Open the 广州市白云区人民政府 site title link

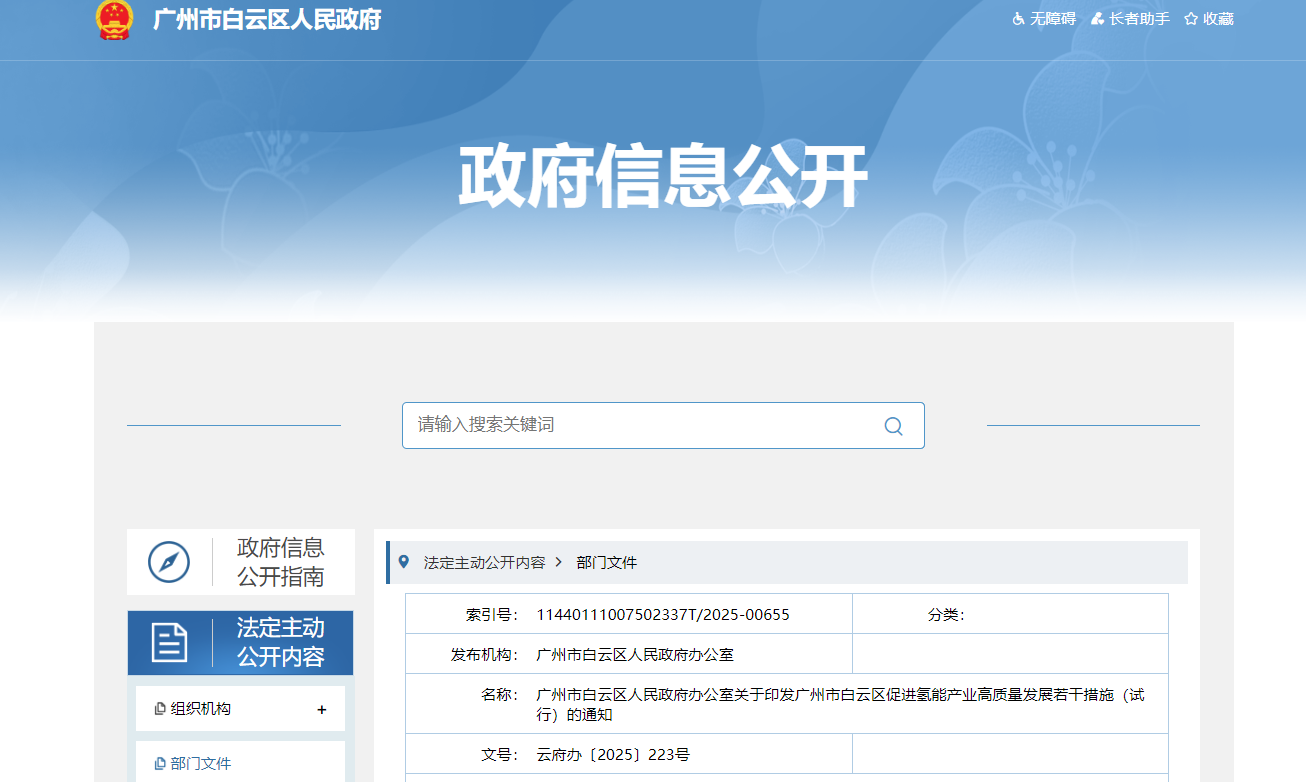(266, 20)
